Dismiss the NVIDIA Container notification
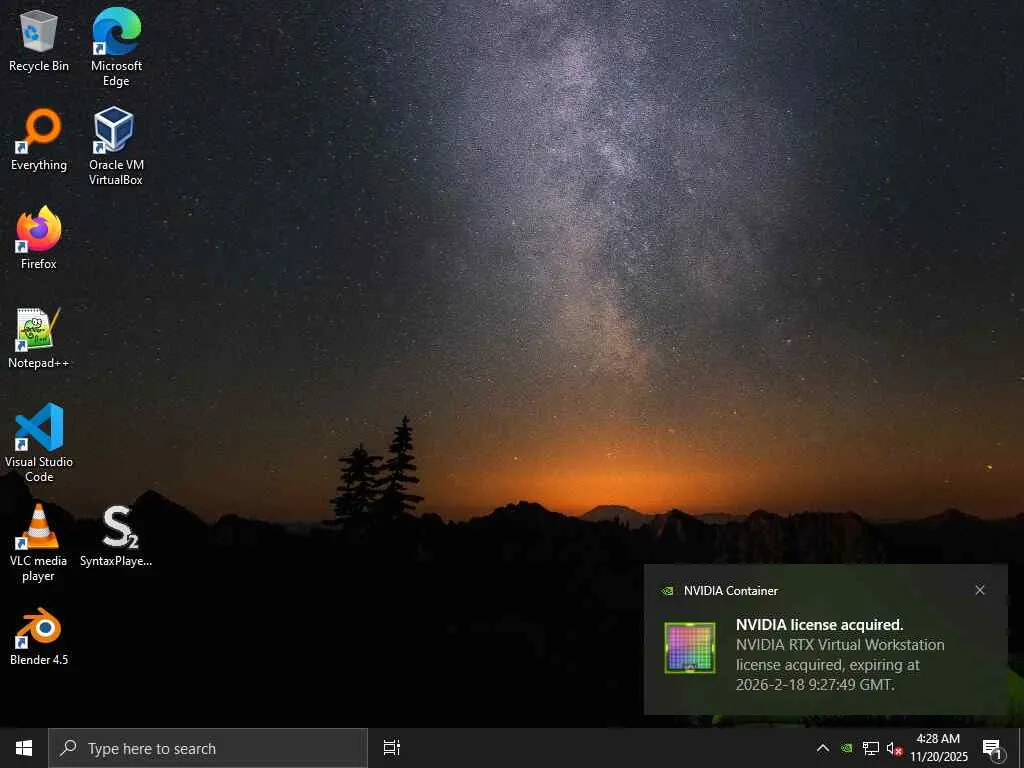Viewport: 1024px width, 768px height. pyautogui.click(x=980, y=590)
